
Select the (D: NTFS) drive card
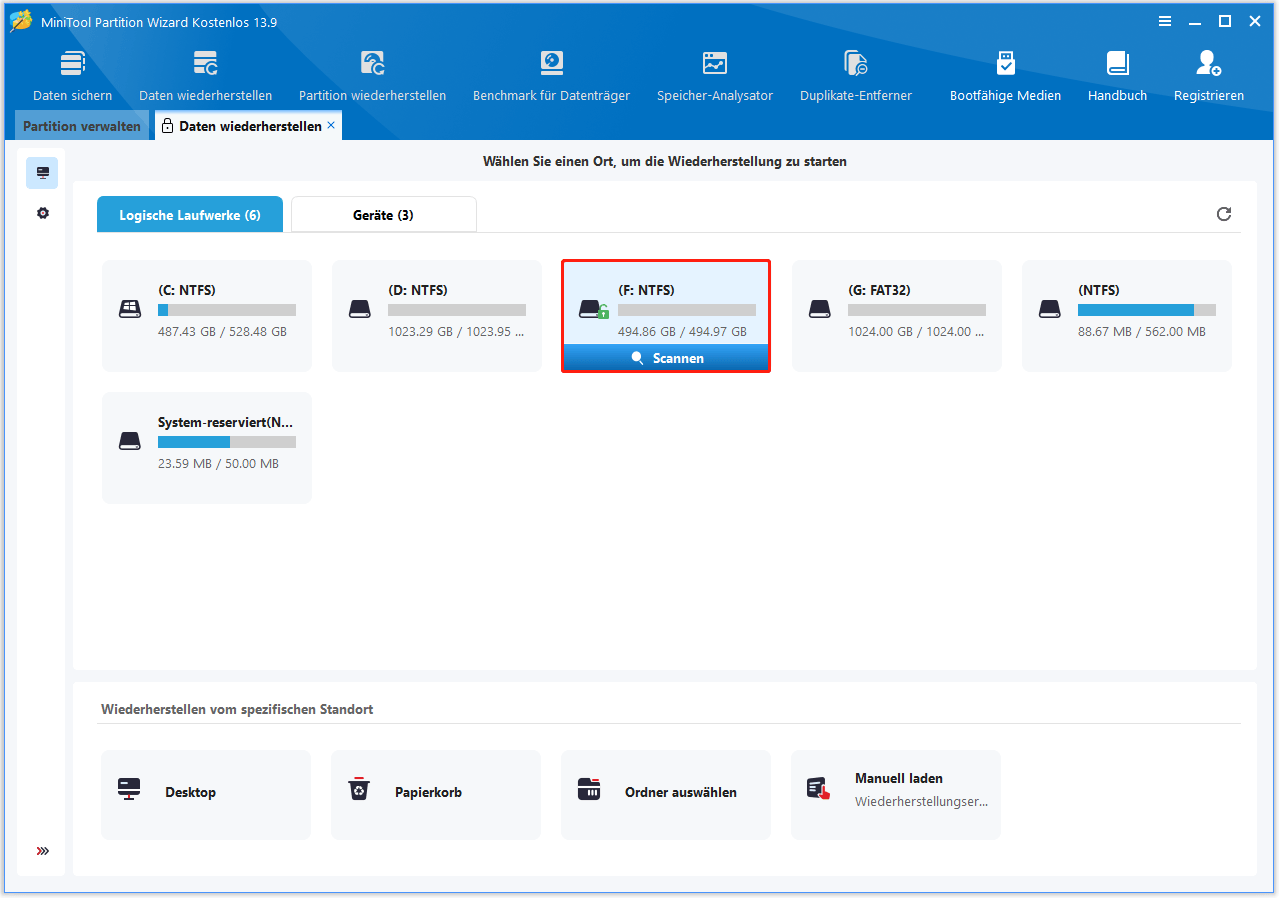click(437, 316)
